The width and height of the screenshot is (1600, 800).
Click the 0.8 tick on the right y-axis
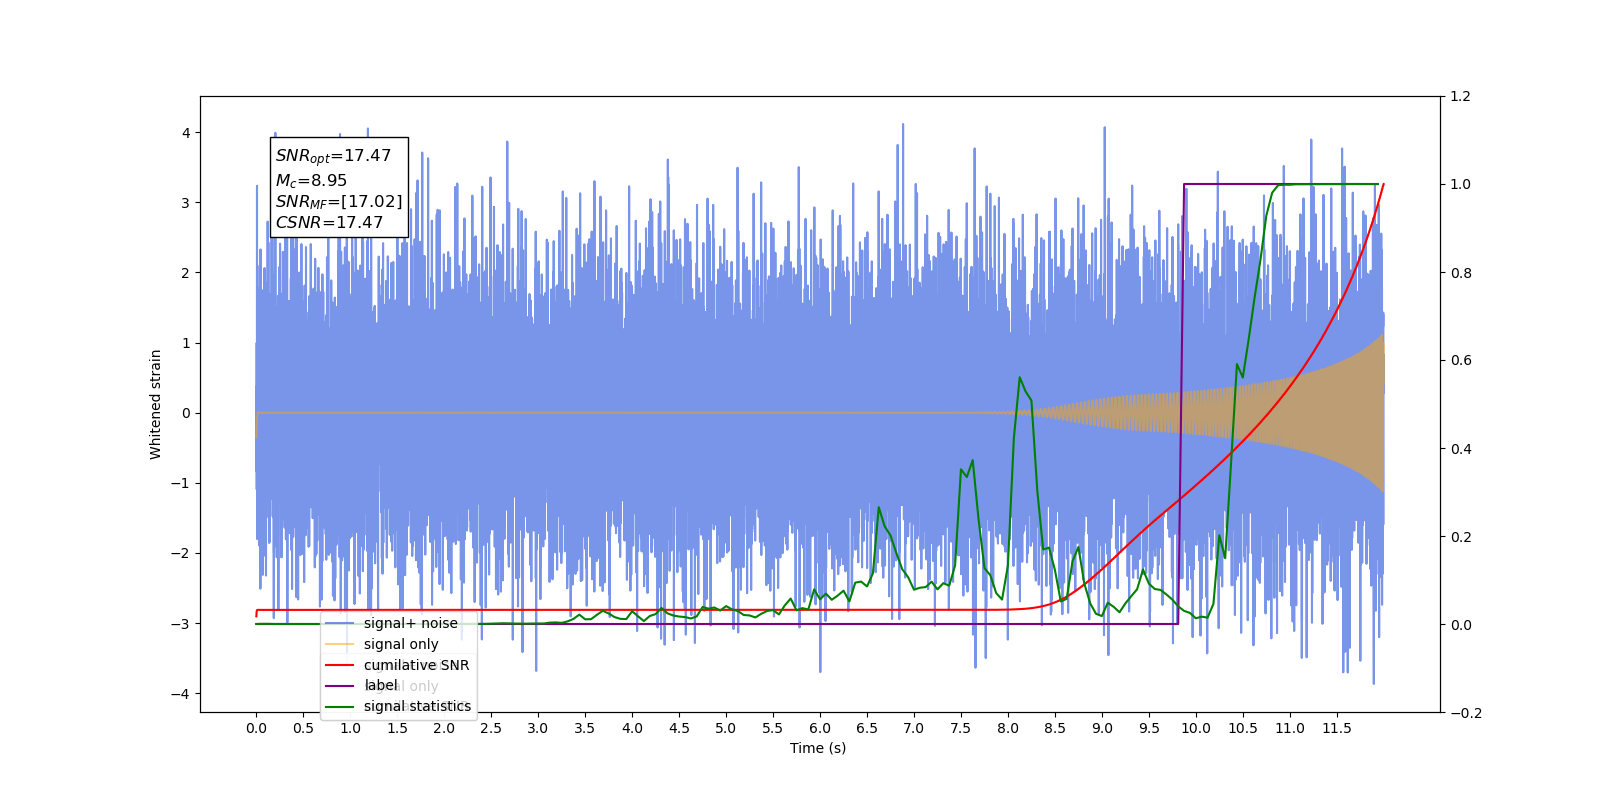point(1460,273)
